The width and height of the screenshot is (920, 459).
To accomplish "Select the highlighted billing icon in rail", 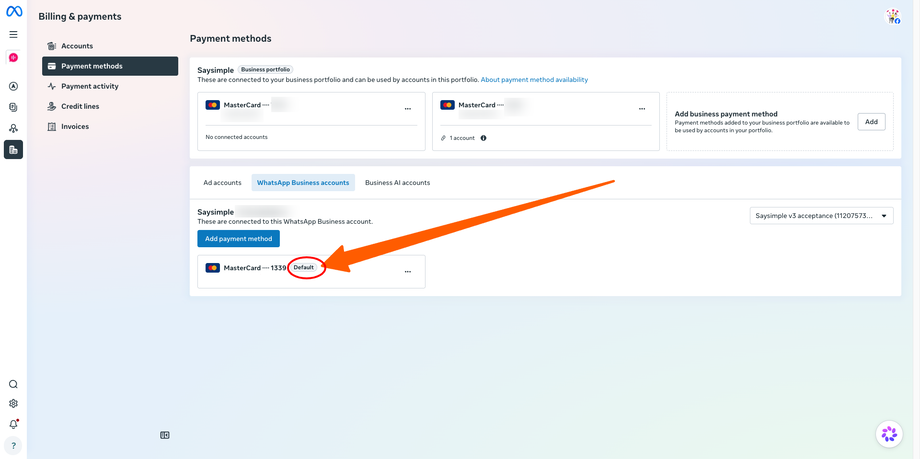I will click(13, 150).
